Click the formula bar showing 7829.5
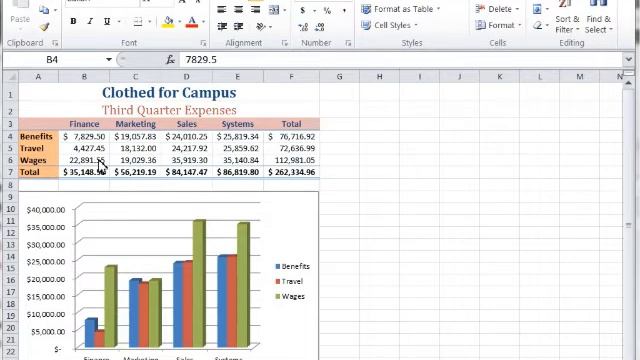The image size is (640, 360). [x=401, y=60]
